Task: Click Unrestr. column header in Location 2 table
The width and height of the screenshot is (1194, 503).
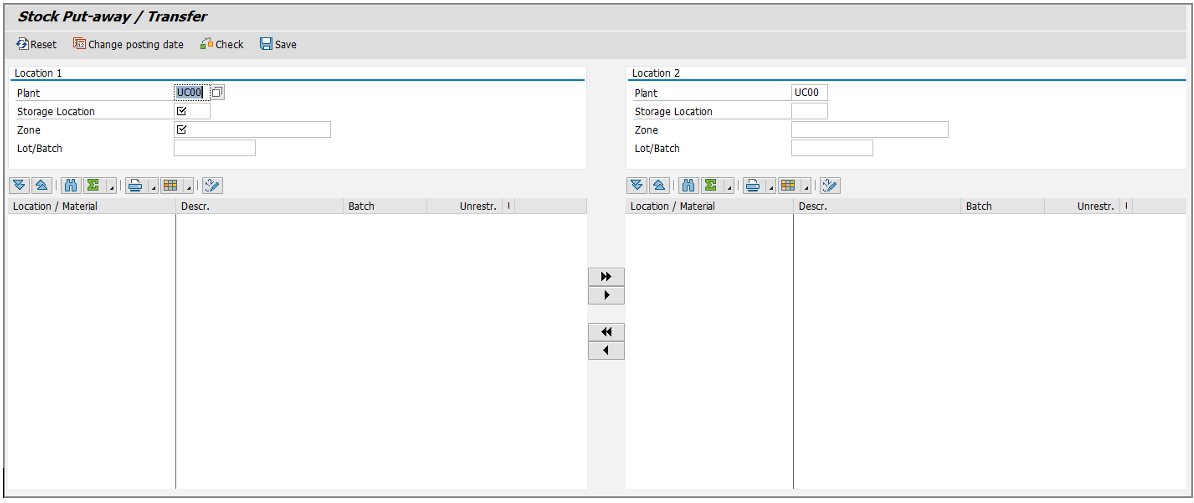Action: coord(1082,206)
